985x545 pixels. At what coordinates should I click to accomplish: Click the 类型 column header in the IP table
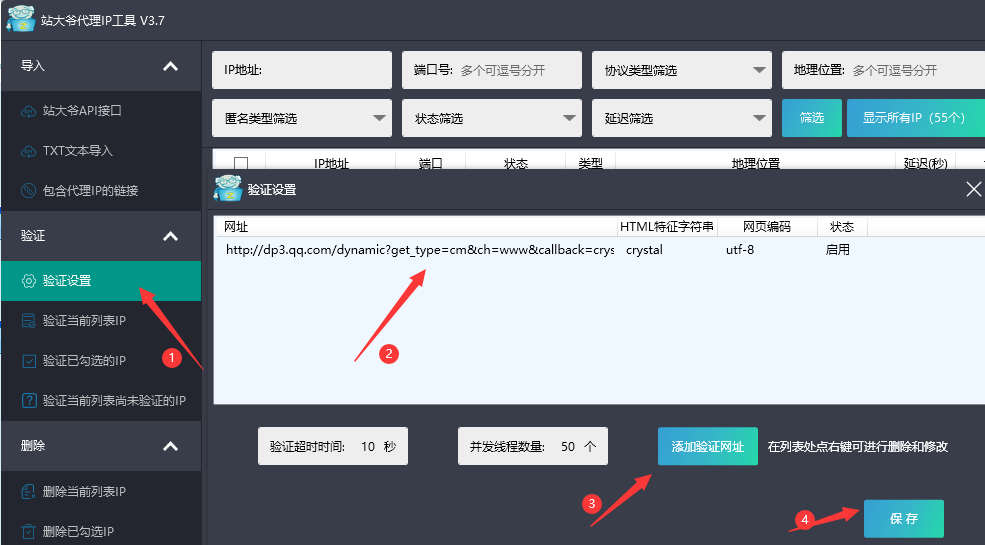coord(590,163)
